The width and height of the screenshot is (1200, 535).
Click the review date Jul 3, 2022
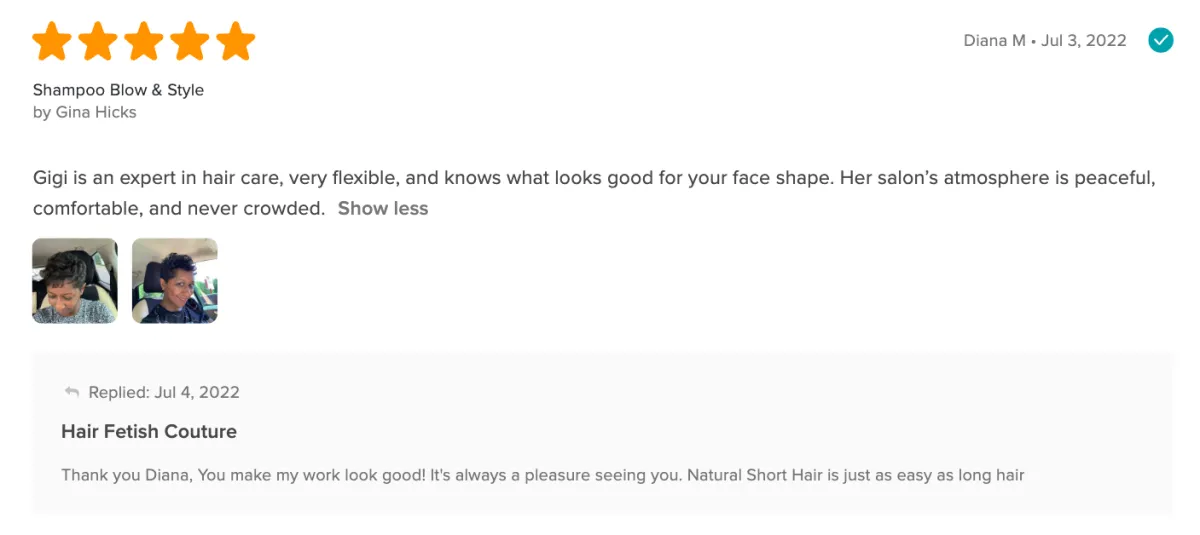[x=1084, y=41]
